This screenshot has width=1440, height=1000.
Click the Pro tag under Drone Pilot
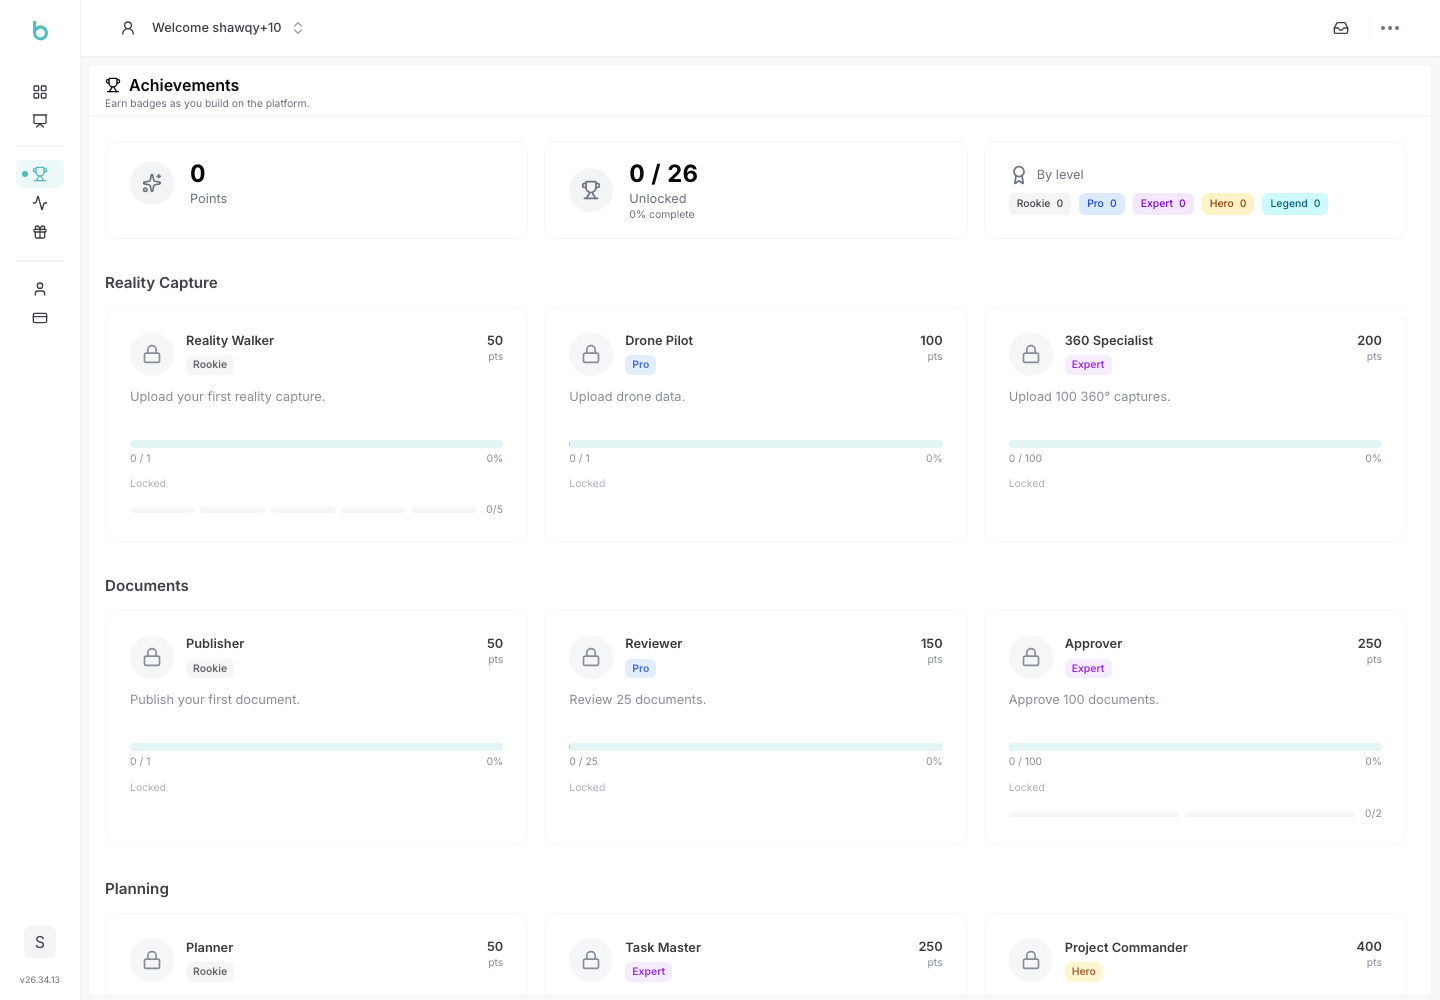click(x=641, y=365)
